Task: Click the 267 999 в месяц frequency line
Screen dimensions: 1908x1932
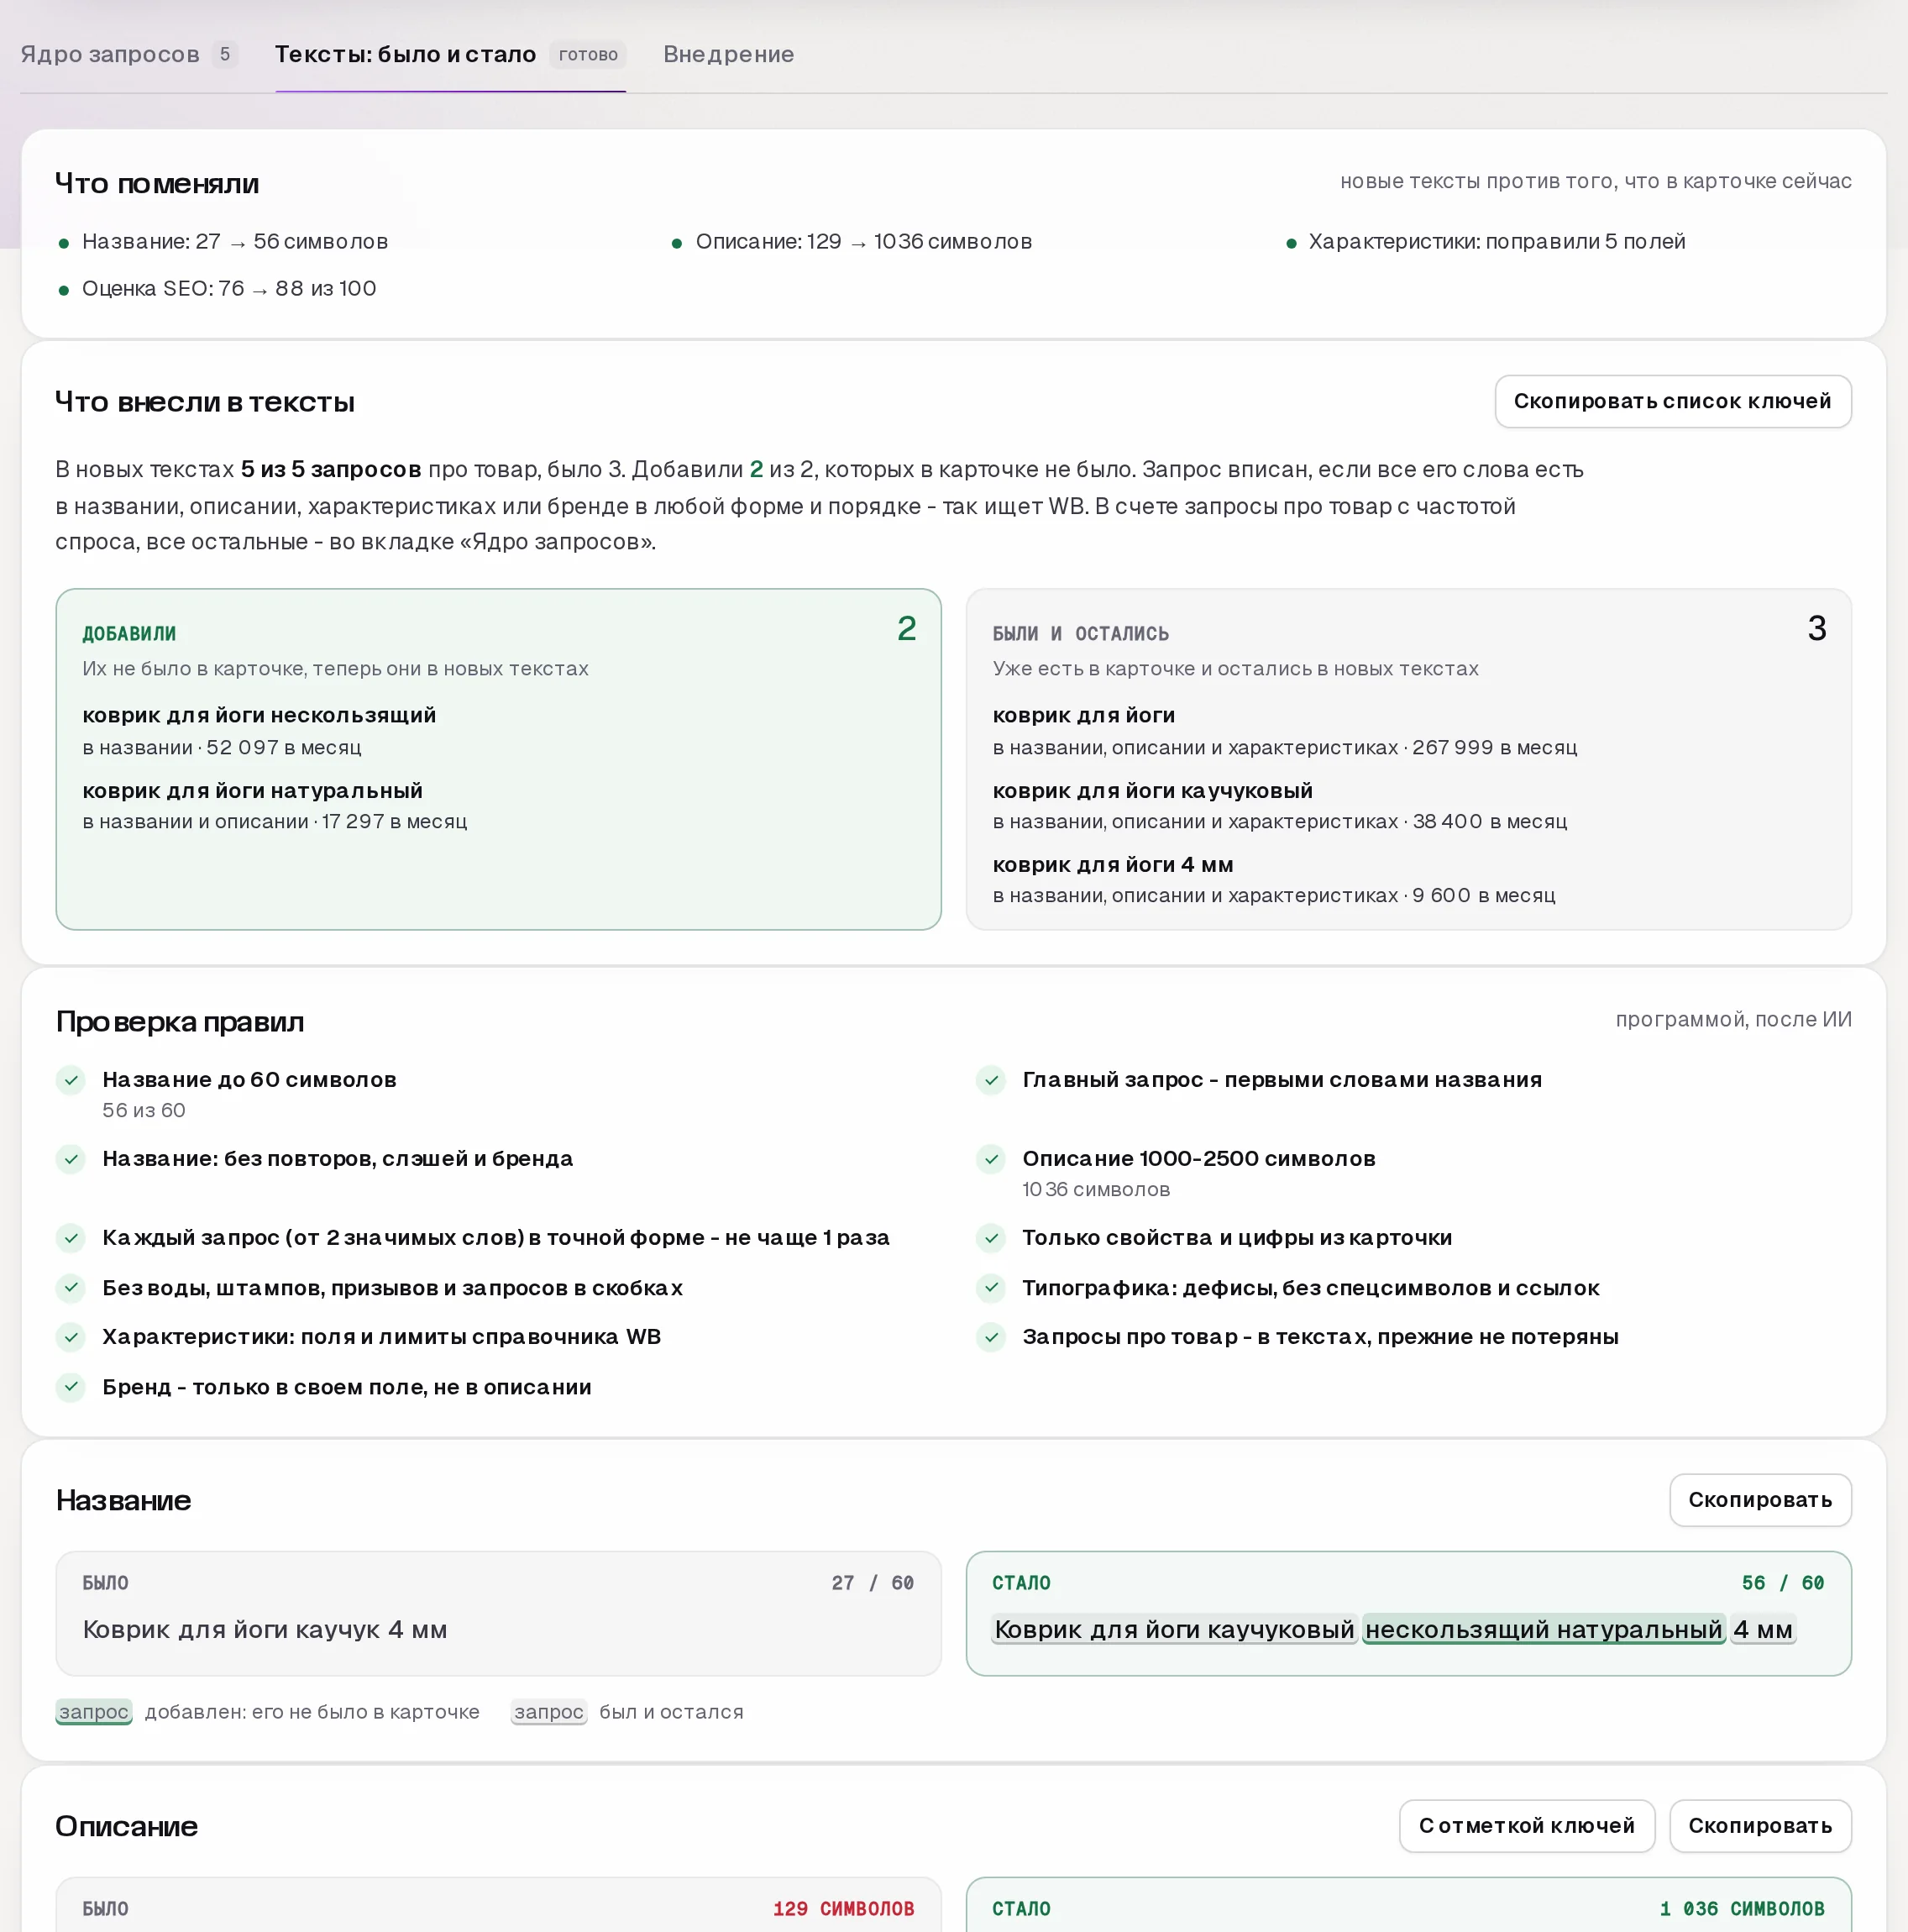Action: pos(1285,748)
